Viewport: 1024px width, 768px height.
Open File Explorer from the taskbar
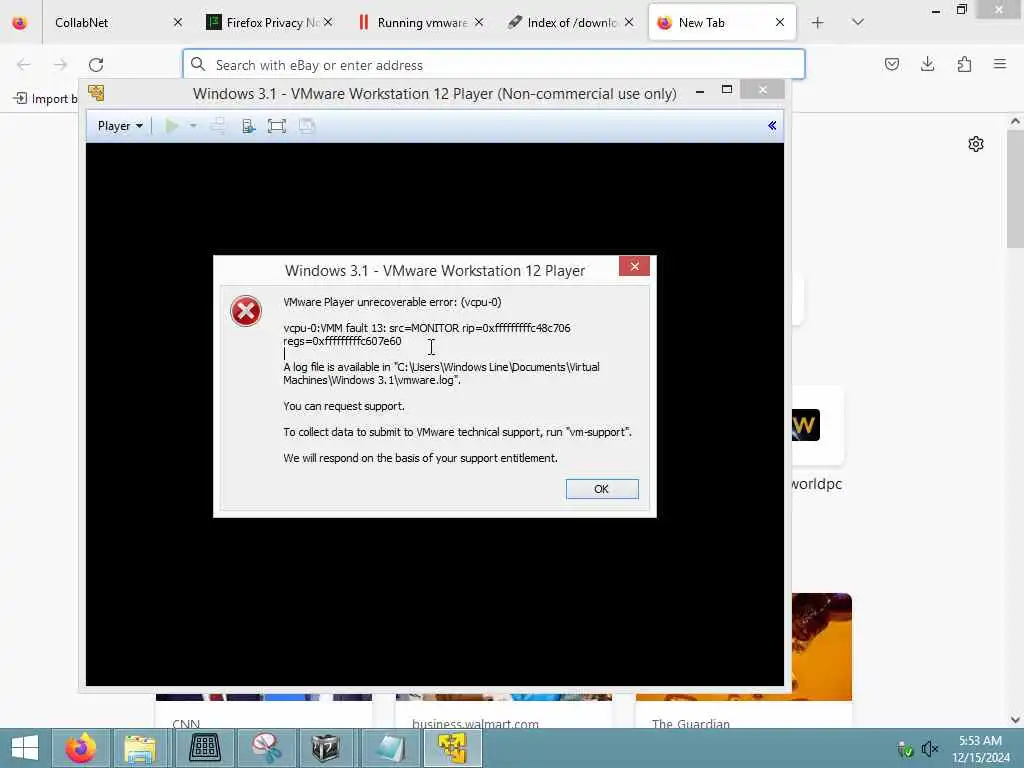point(140,748)
